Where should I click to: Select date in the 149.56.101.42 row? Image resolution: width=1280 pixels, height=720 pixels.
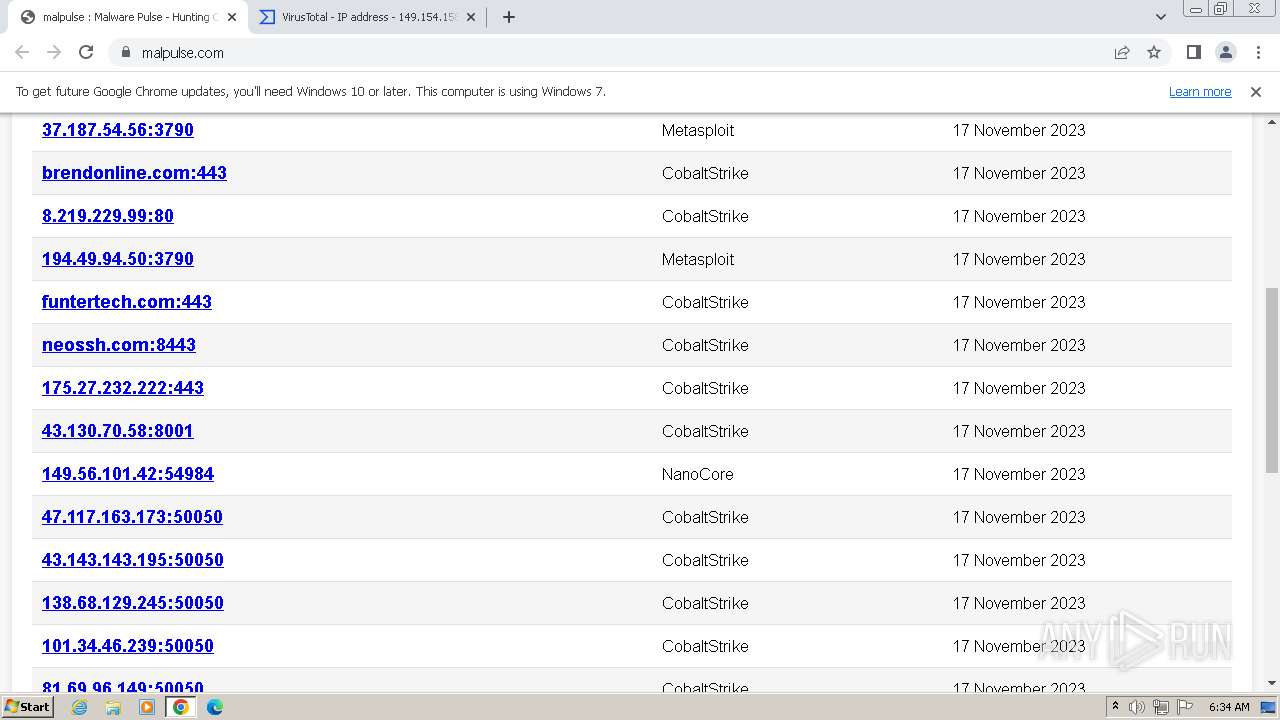(1019, 474)
